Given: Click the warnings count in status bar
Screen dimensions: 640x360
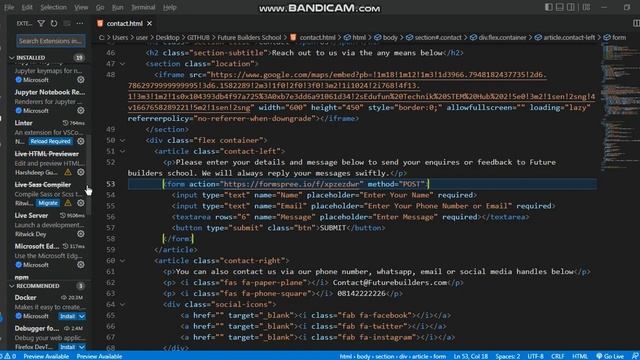Looking at the screenshot, I should tap(11, 356).
